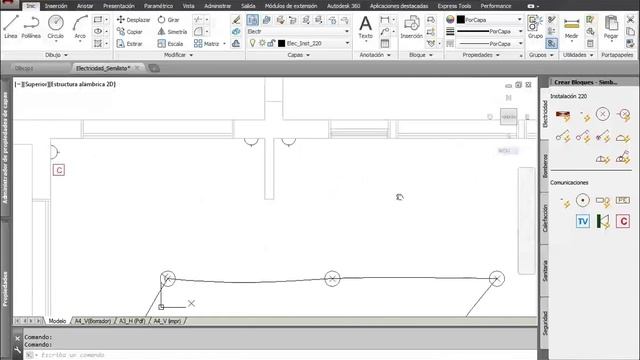Open the layer properties manager icon
The height and width of the screenshot is (360, 640).
(253, 20)
